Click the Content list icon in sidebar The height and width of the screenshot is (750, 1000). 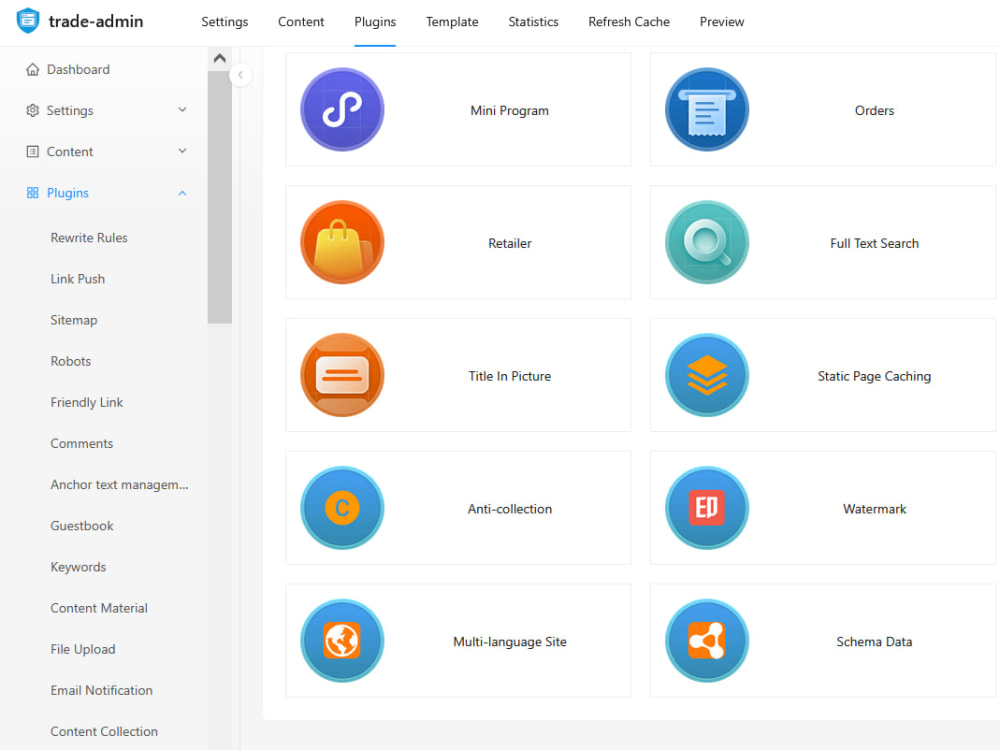coord(33,151)
